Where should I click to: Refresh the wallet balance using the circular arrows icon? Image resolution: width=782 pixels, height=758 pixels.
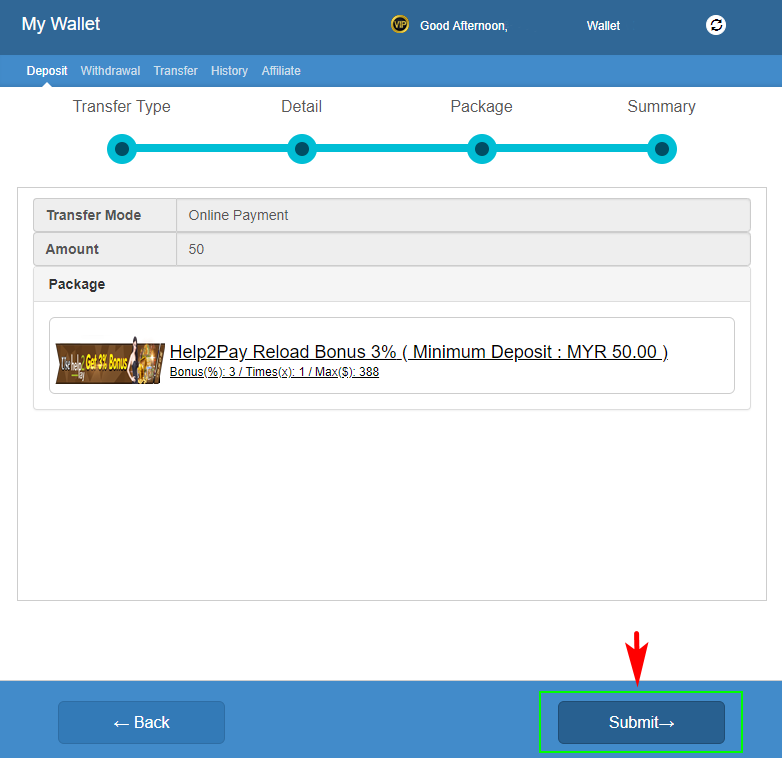[x=716, y=25]
